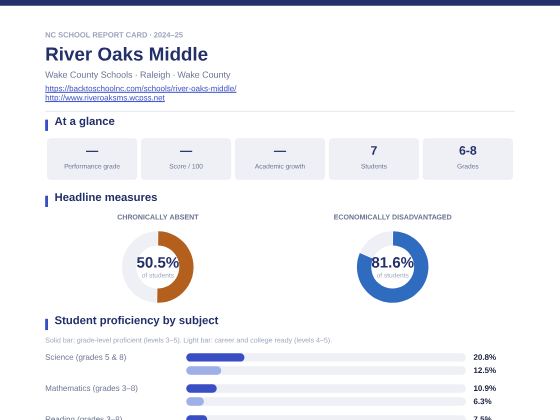Select the Score / 100 card
The width and height of the screenshot is (560, 420).
186,159
